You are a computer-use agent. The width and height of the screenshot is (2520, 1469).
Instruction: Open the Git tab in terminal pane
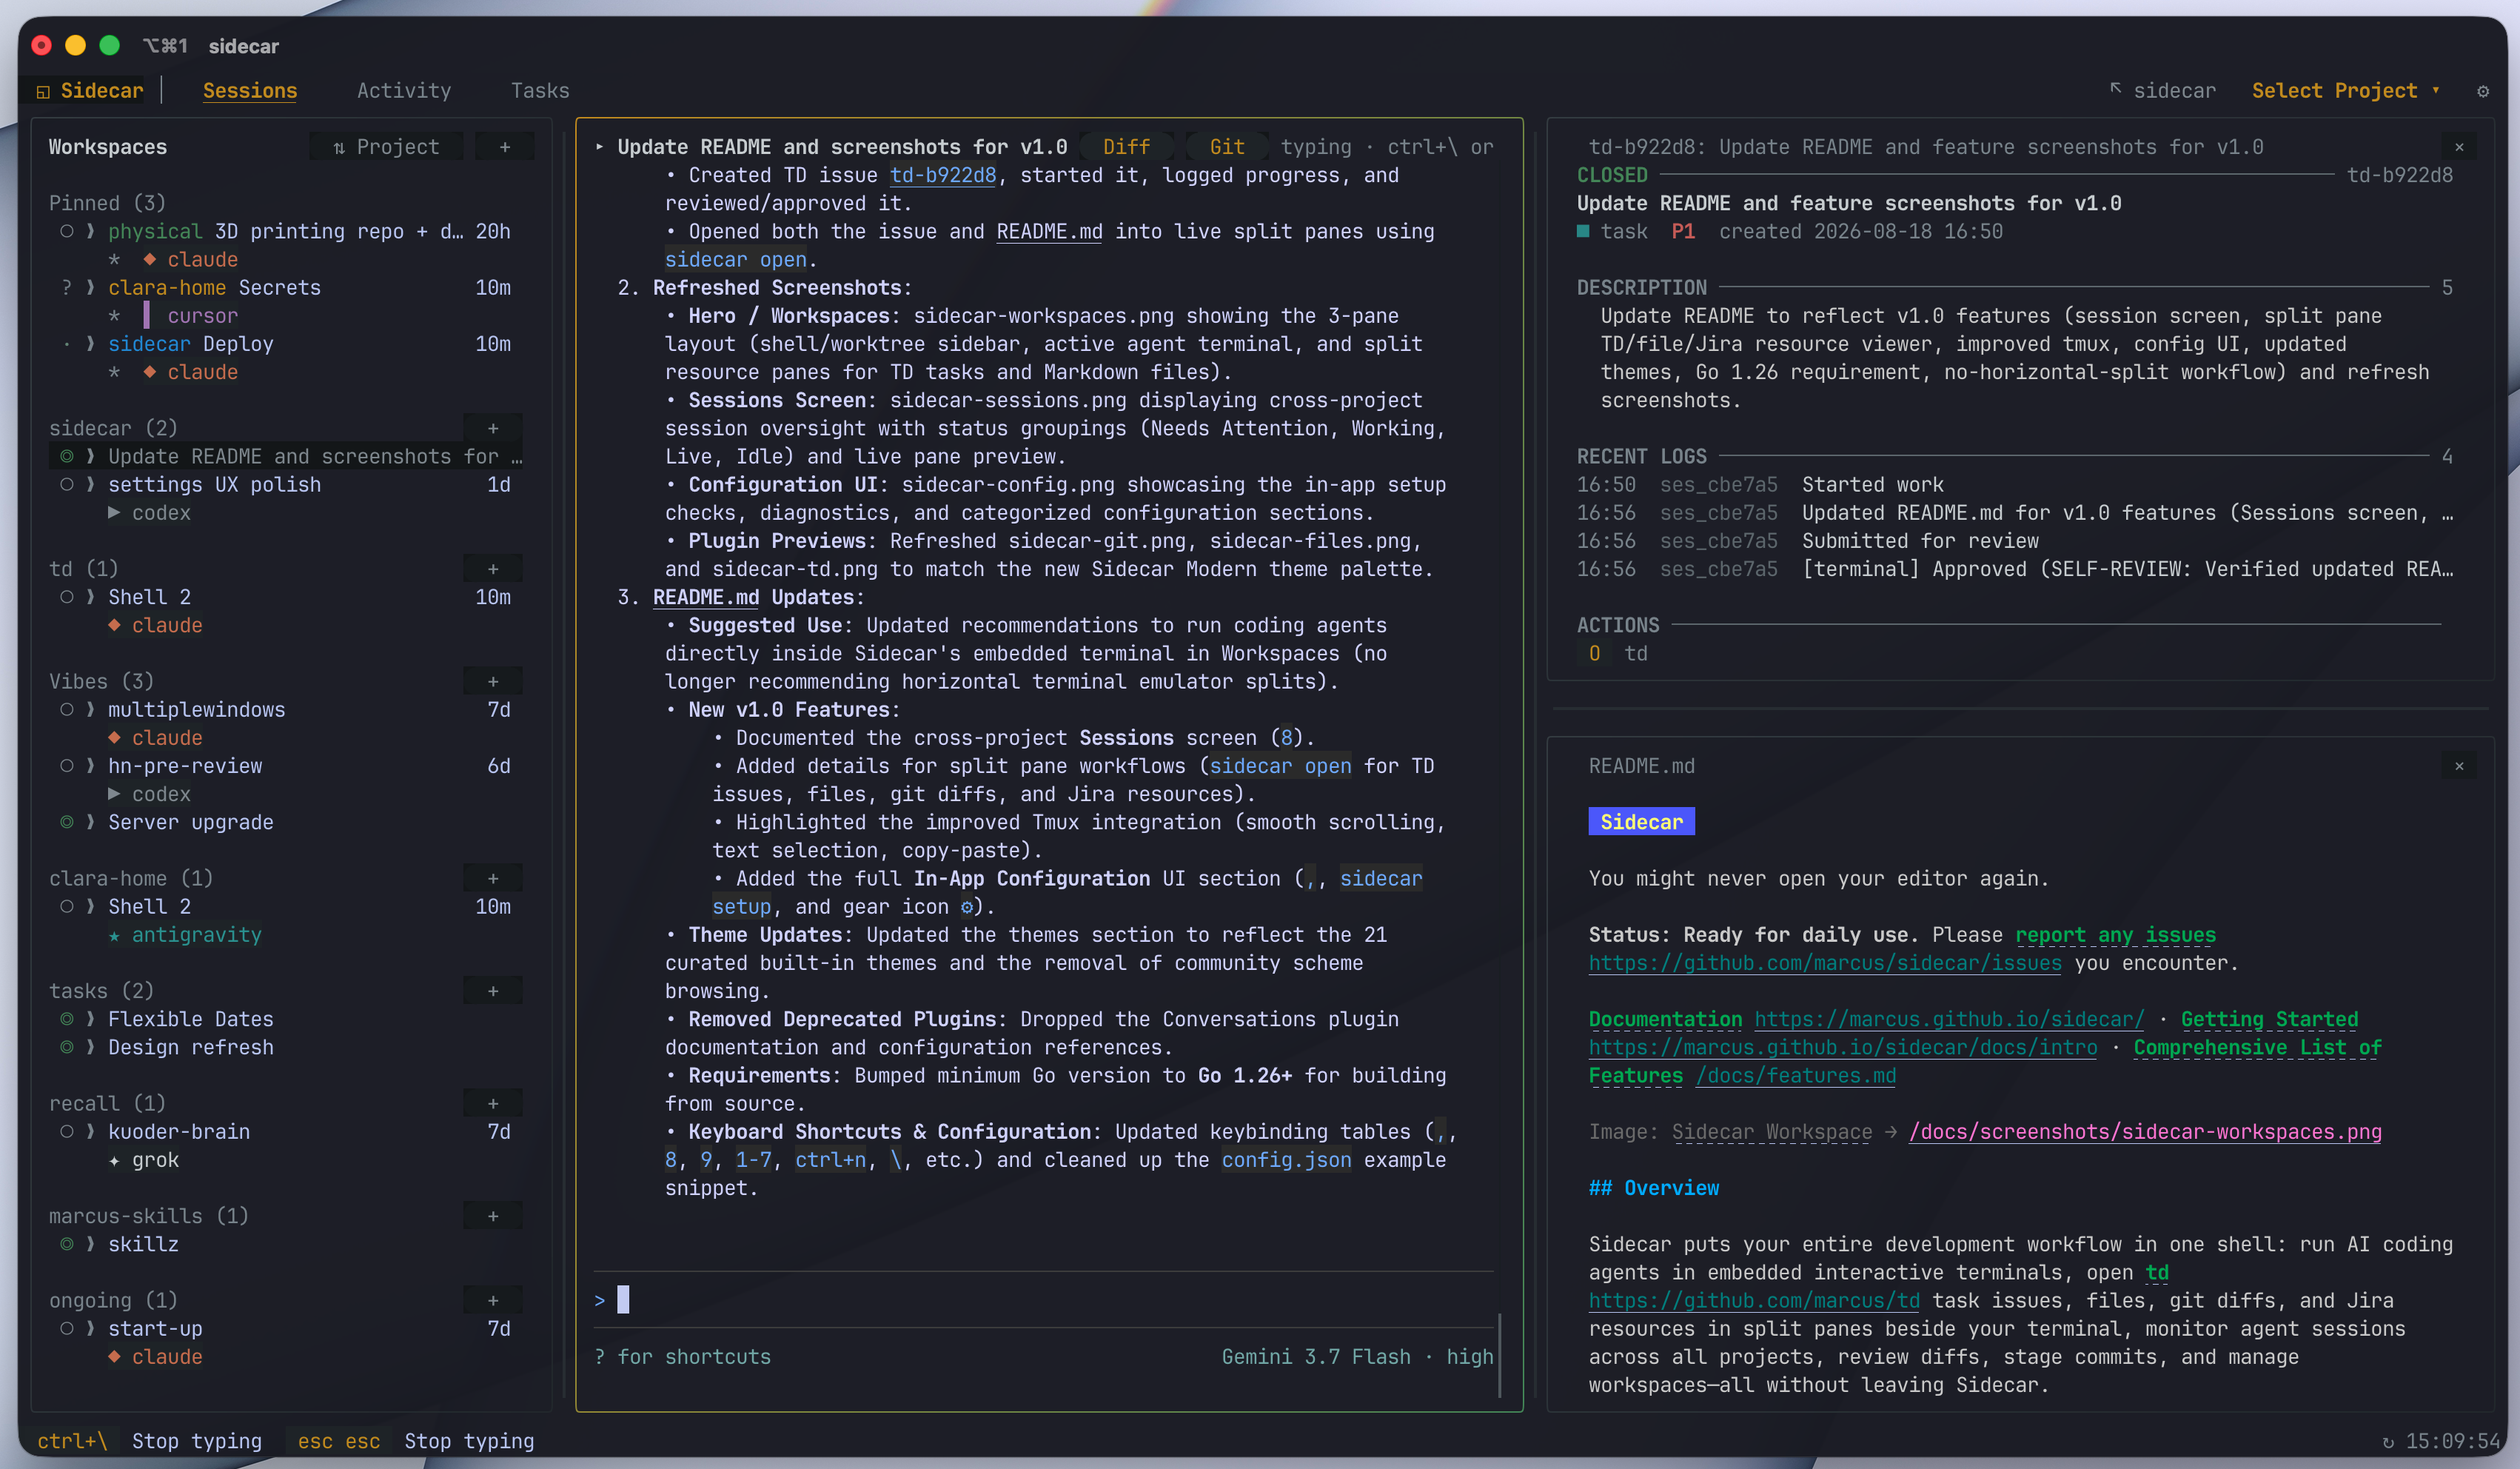[x=1227, y=147]
